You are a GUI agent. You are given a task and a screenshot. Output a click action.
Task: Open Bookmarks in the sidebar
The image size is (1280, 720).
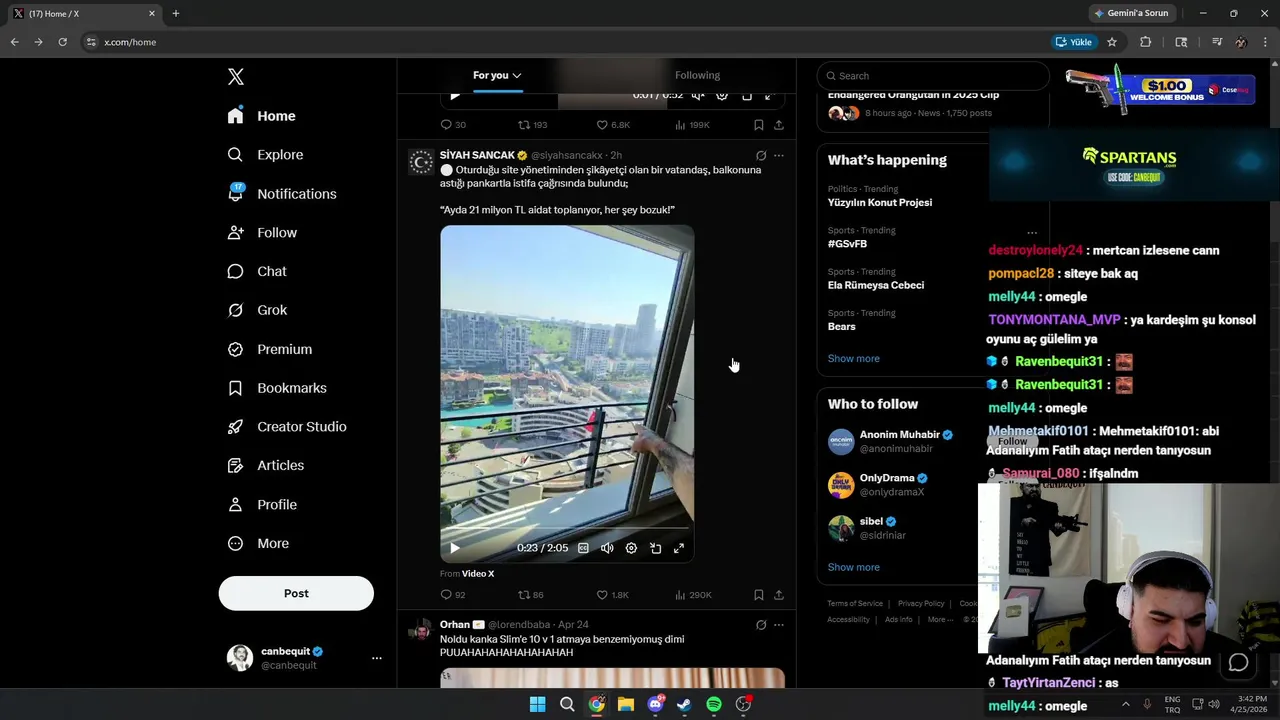click(x=277, y=388)
